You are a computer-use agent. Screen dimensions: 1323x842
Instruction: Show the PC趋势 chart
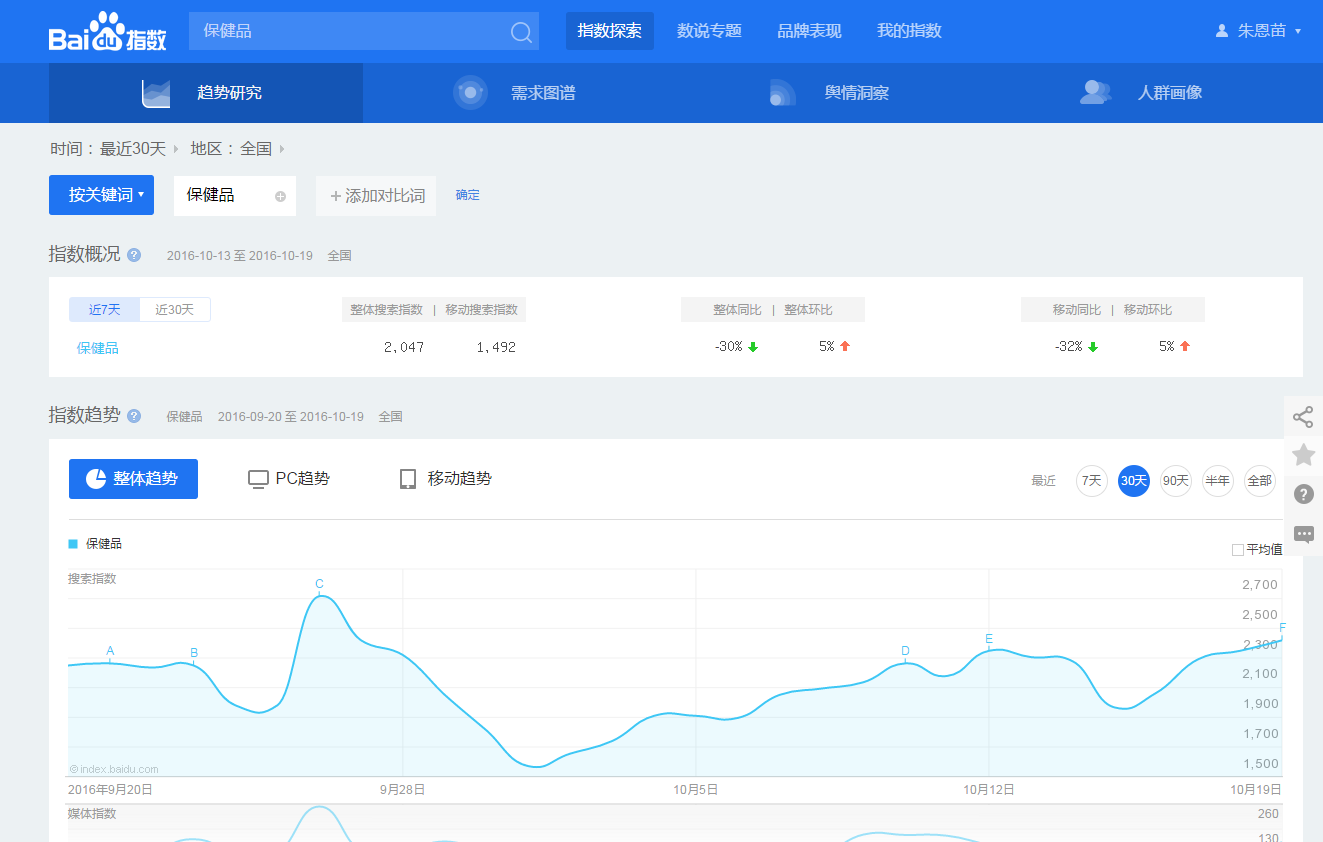(x=289, y=479)
